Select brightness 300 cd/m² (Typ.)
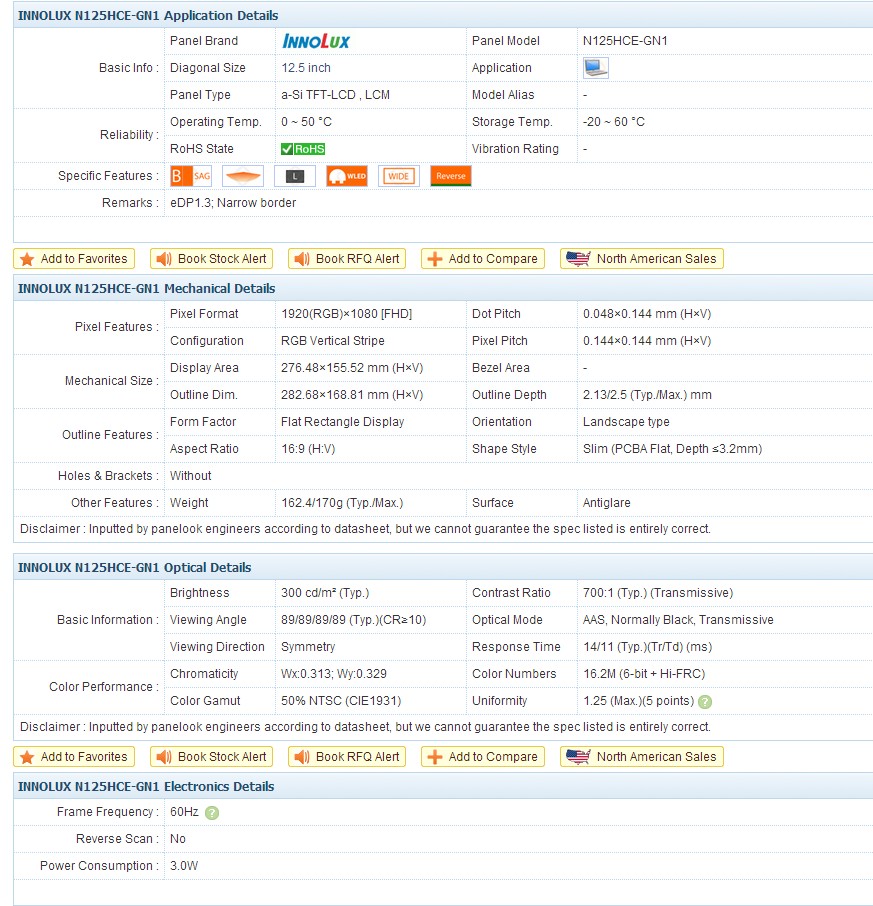873x906 pixels. pos(325,593)
